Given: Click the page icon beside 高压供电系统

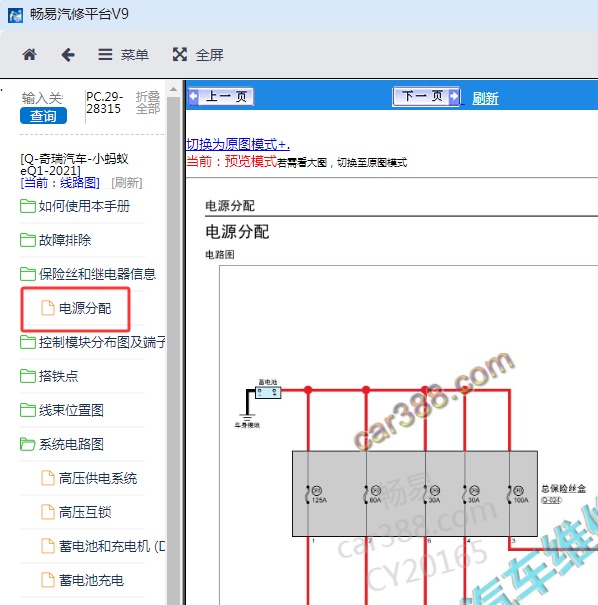Looking at the screenshot, I should (x=48, y=478).
